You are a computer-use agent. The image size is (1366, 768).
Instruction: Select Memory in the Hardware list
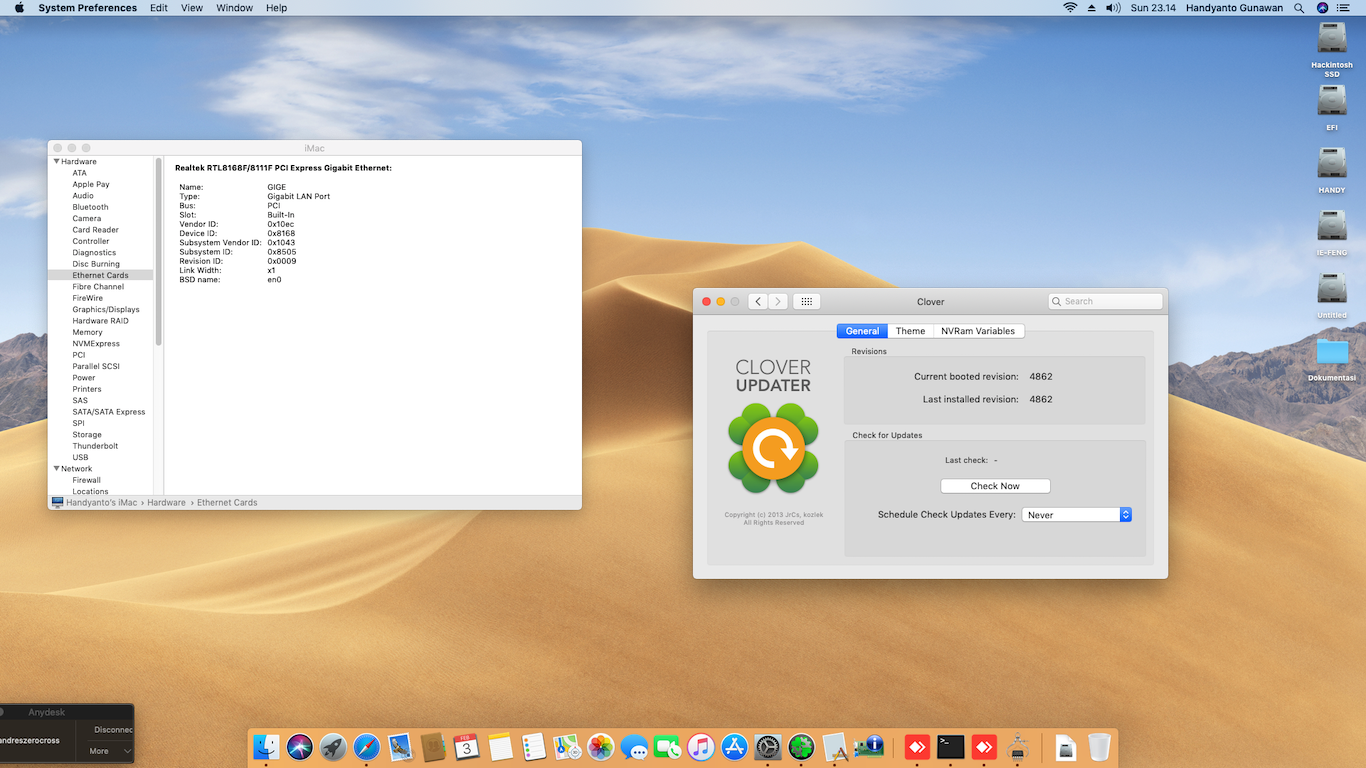(87, 332)
